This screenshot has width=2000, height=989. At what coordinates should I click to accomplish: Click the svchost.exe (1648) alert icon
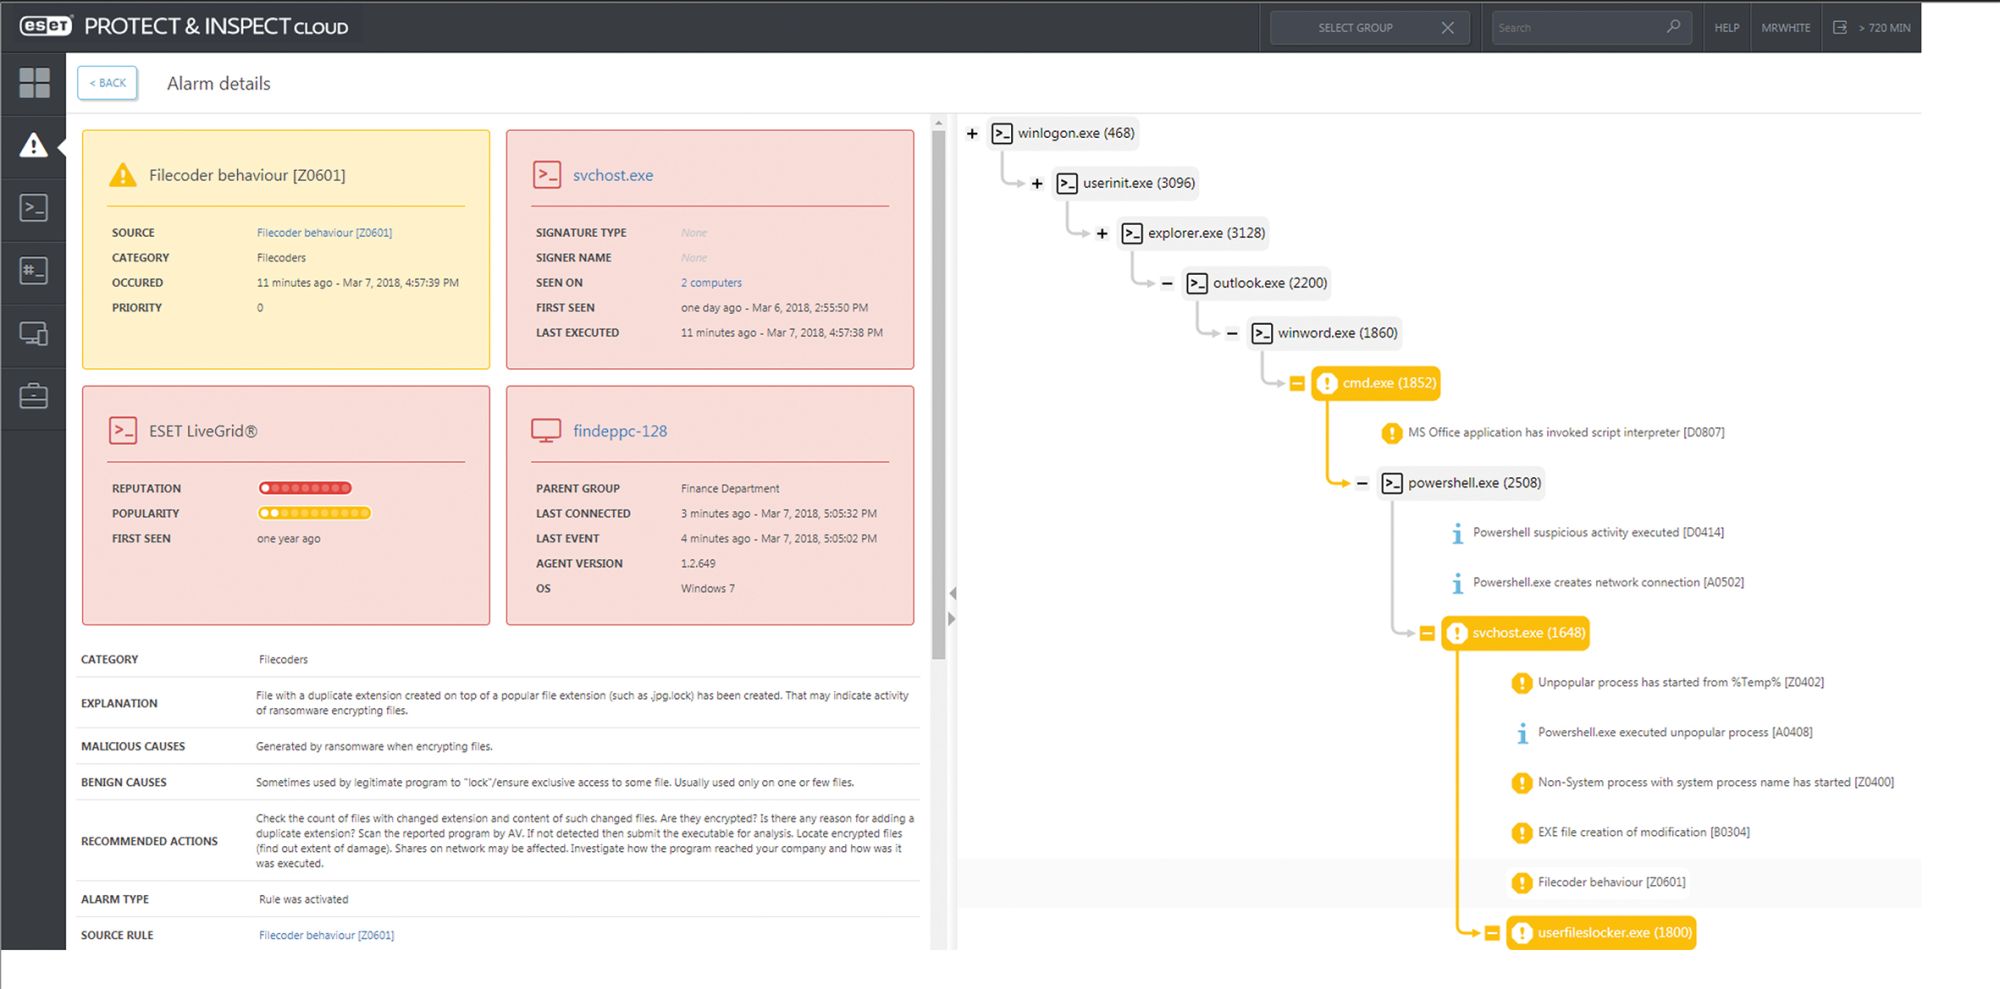[x=1457, y=633]
